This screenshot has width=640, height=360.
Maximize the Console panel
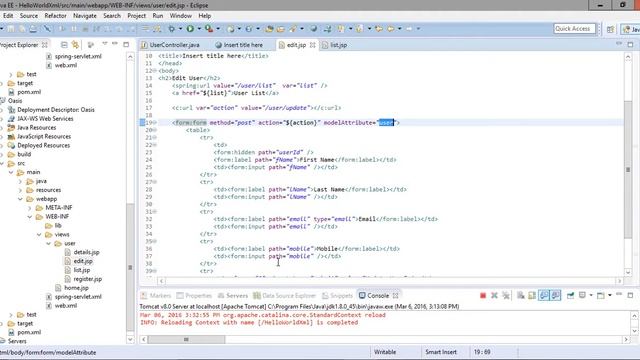click(630, 295)
